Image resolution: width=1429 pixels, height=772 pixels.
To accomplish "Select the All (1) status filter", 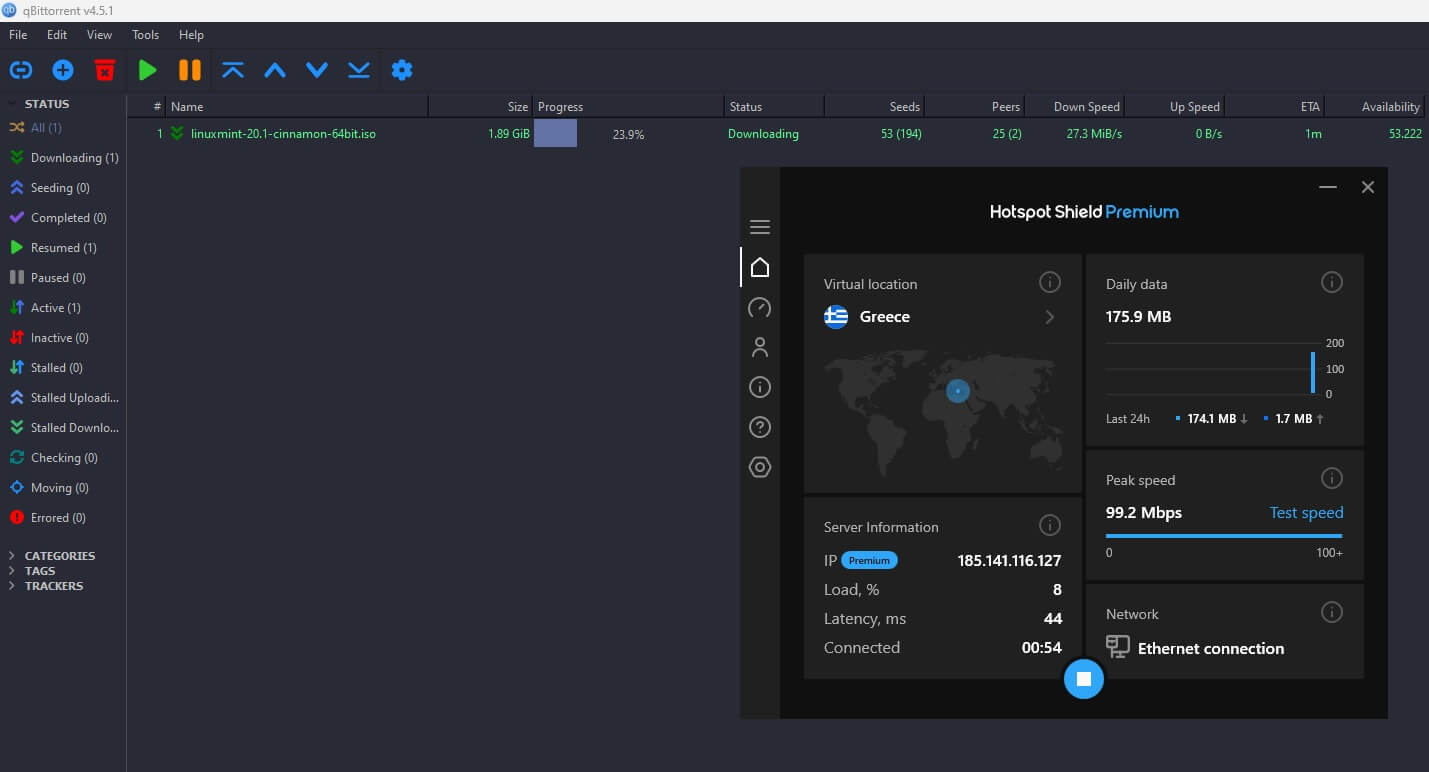I will coord(36,128).
